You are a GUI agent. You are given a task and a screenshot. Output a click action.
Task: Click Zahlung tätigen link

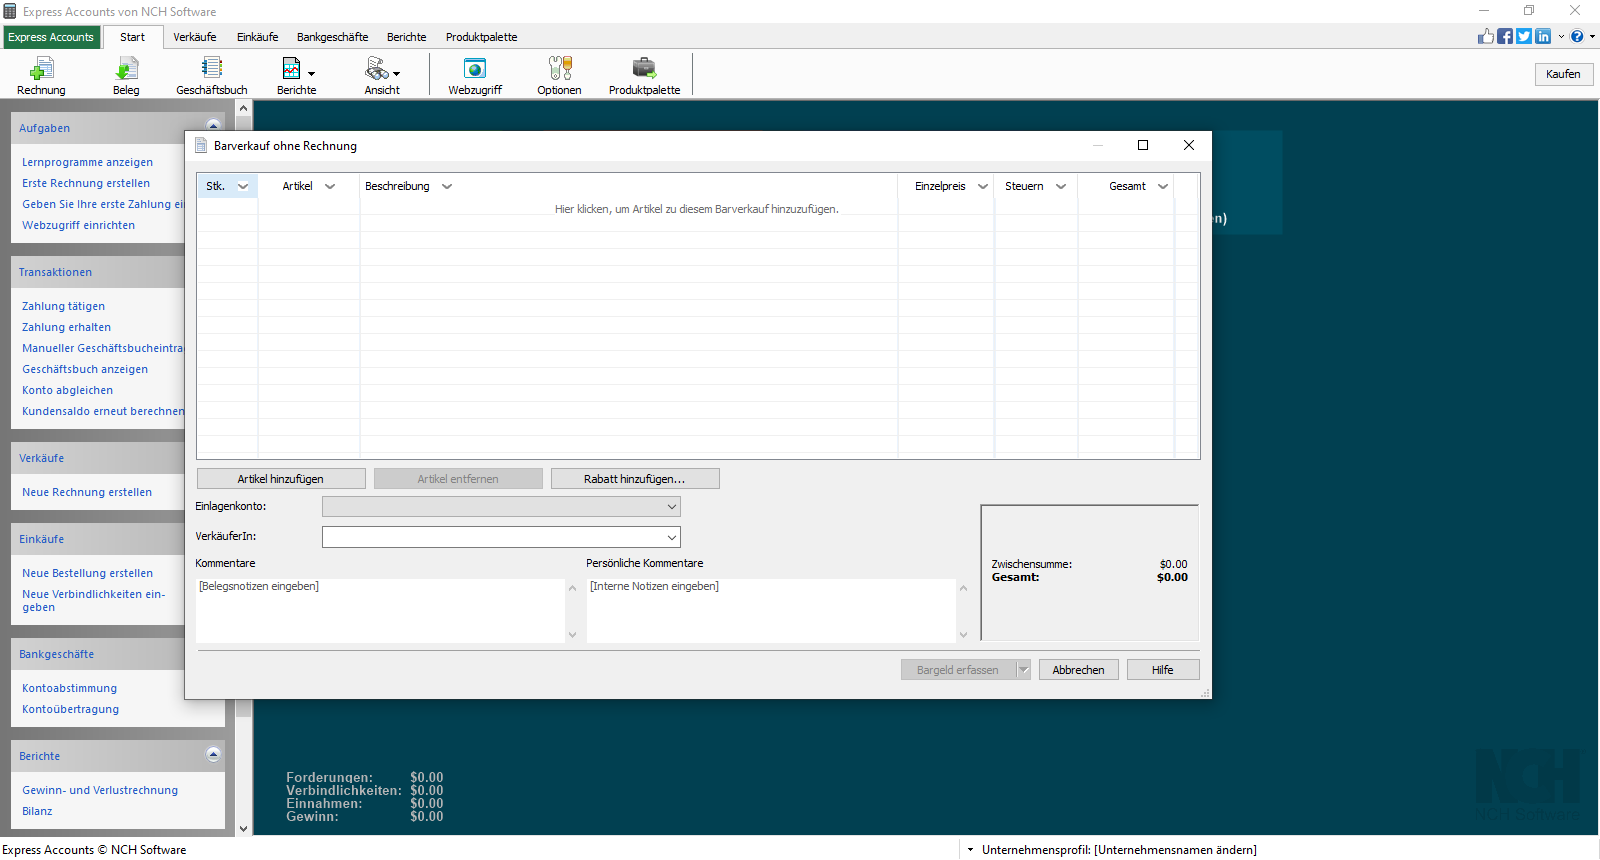pyautogui.click(x=64, y=306)
